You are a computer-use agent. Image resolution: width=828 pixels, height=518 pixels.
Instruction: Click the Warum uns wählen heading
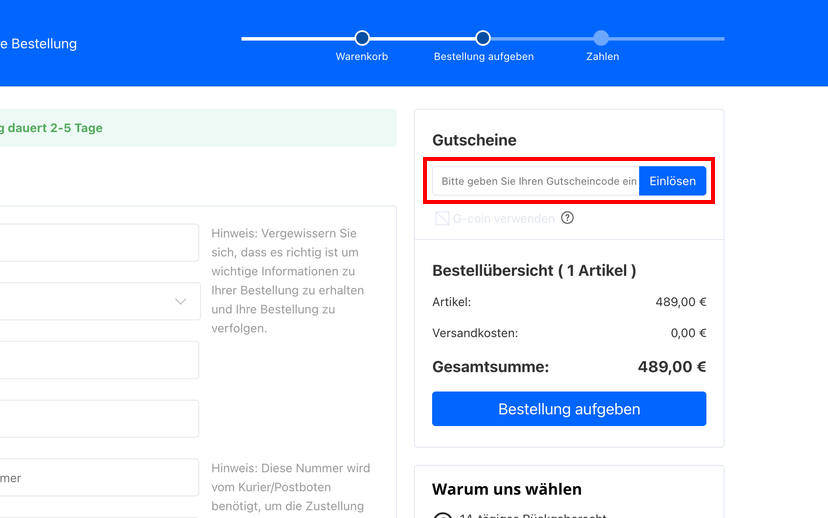click(506, 489)
